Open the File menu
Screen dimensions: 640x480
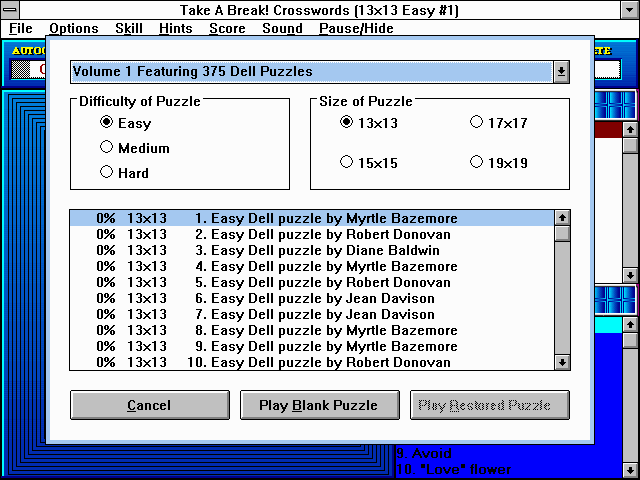click(x=21, y=28)
